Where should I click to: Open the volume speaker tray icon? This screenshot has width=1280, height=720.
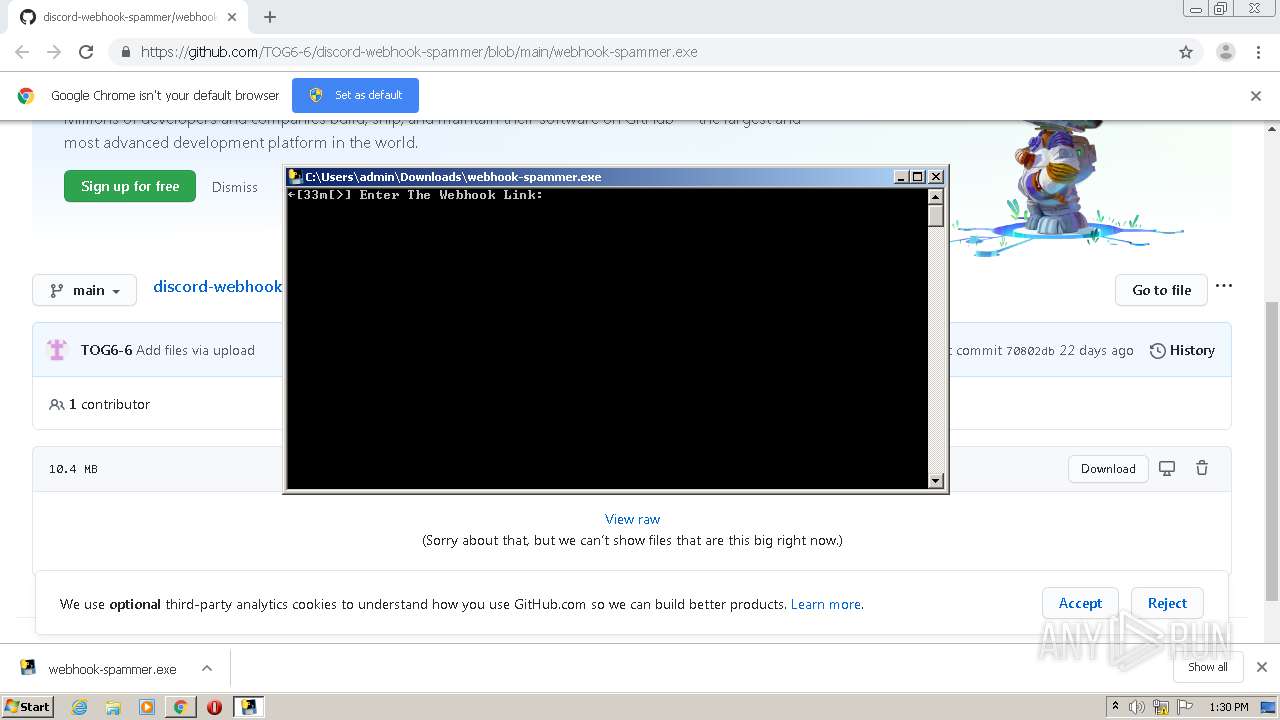click(x=1137, y=707)
